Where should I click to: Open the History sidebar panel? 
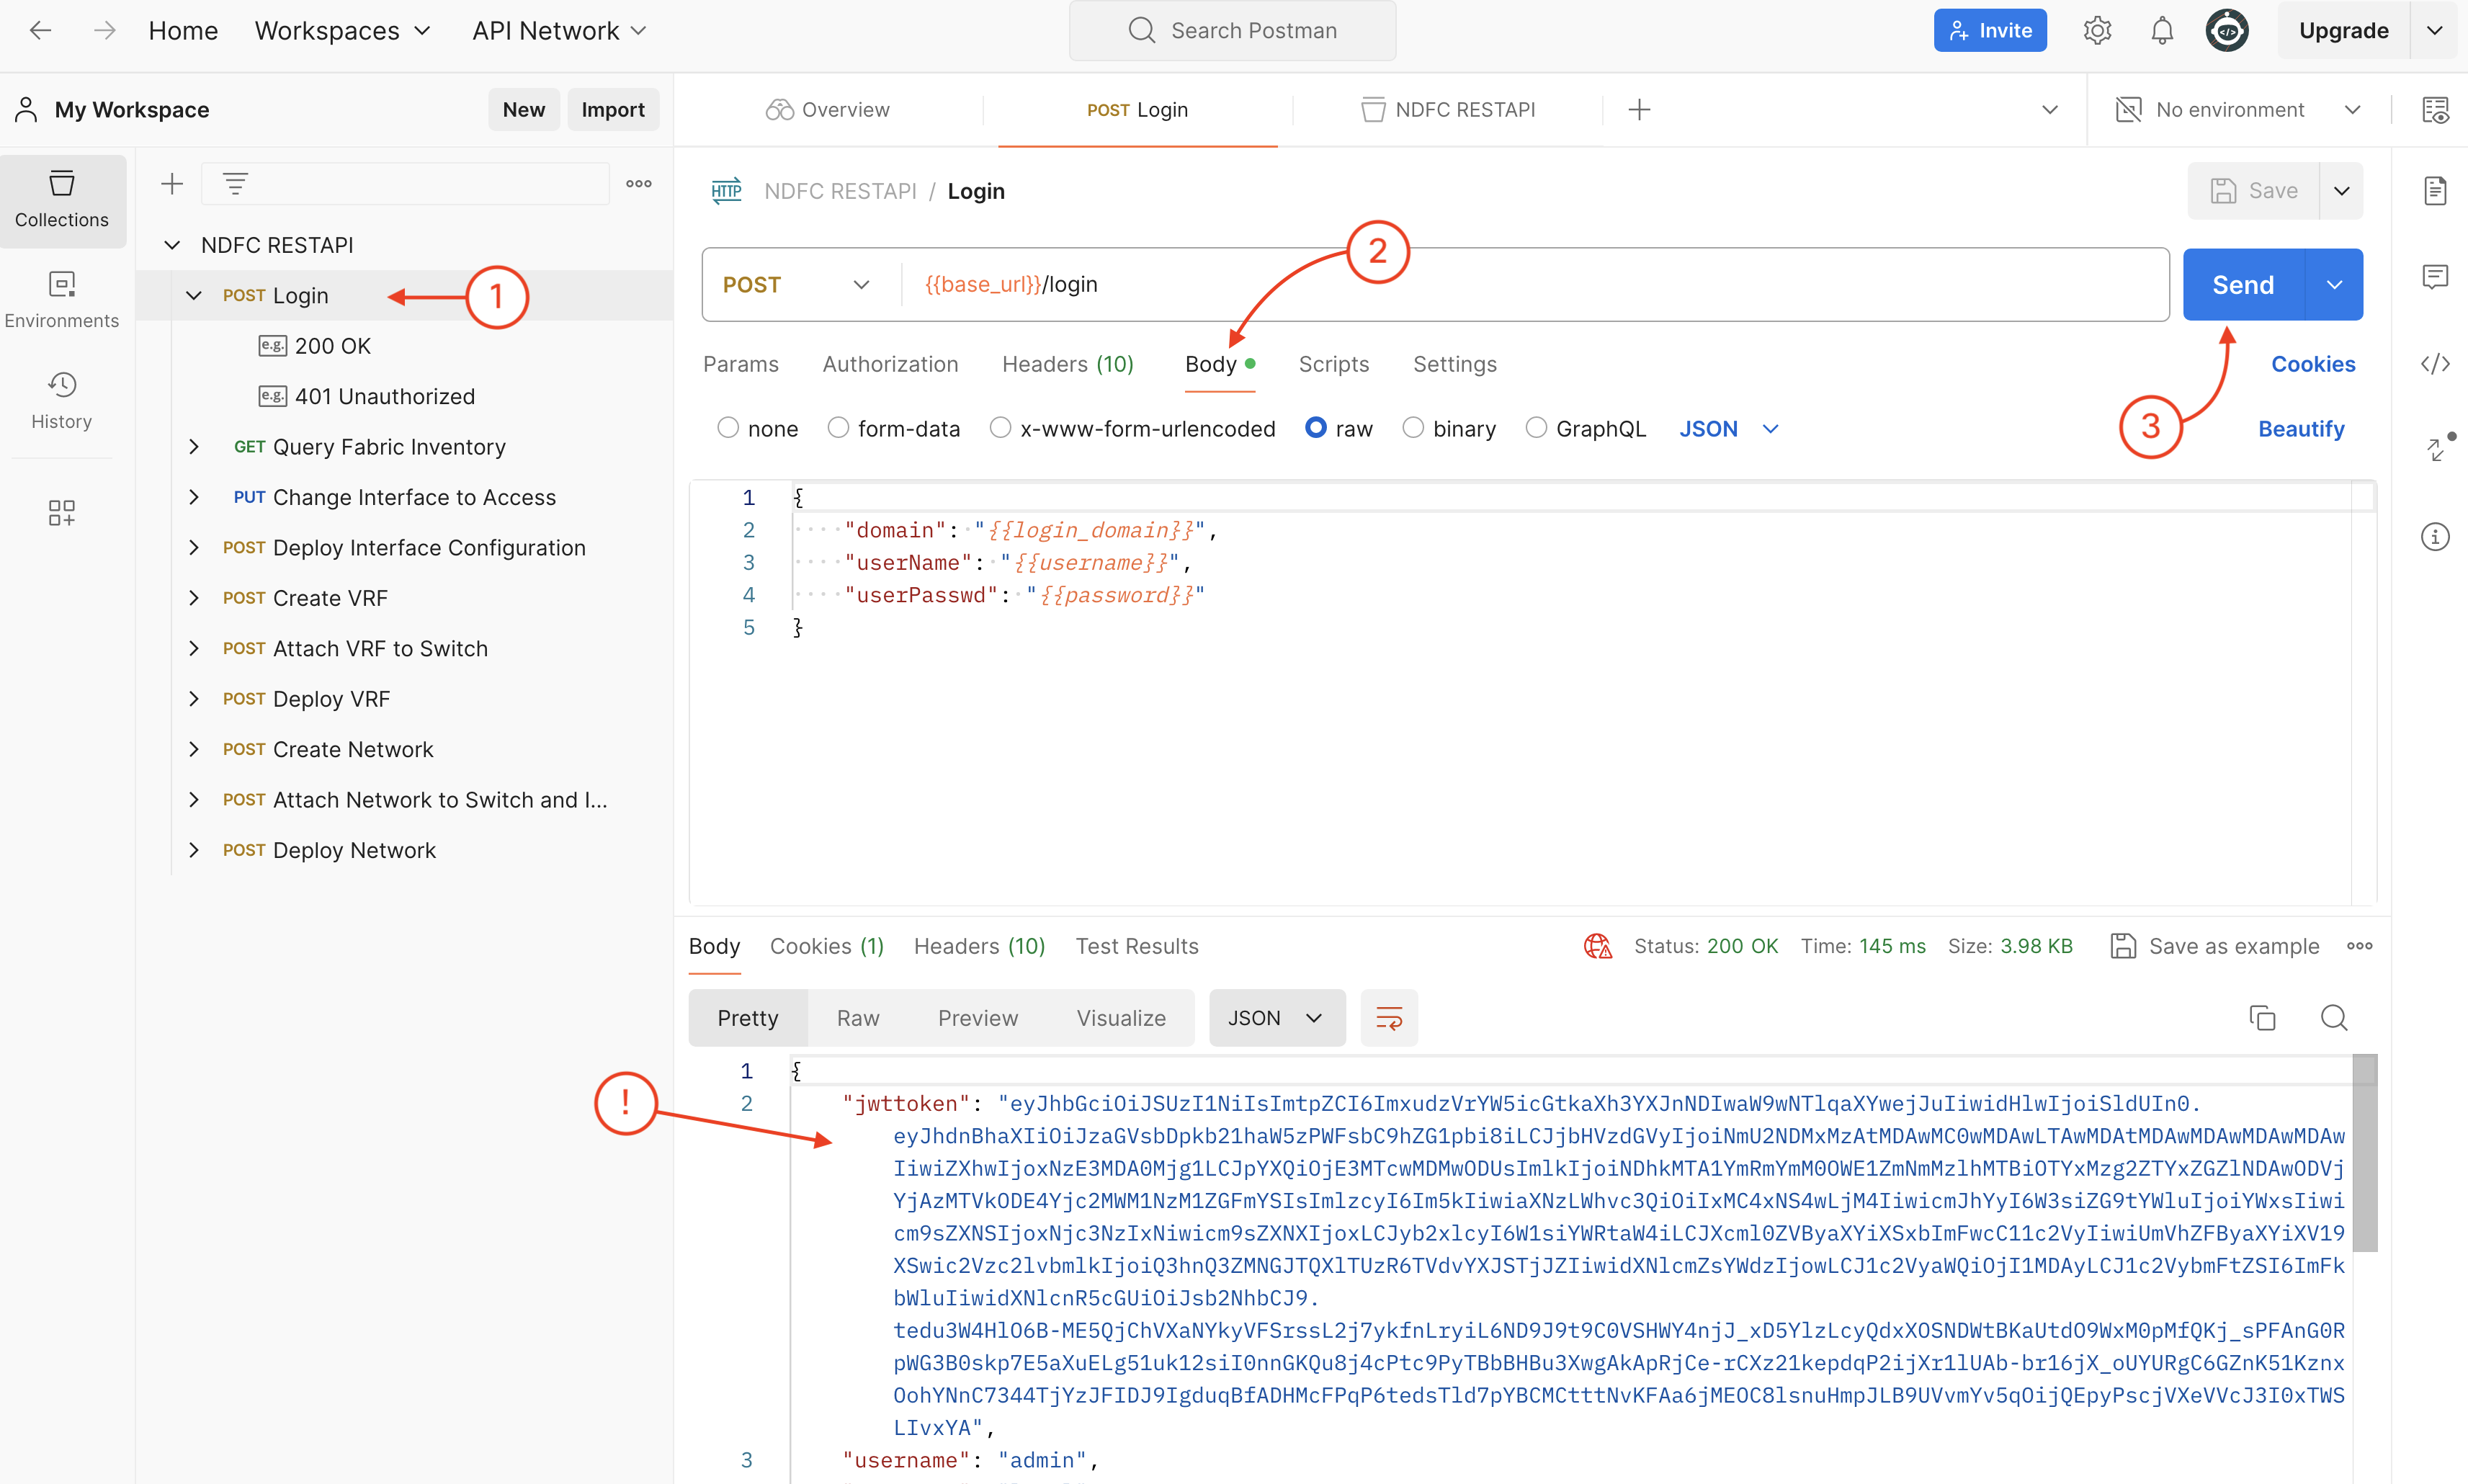[62, 401]
